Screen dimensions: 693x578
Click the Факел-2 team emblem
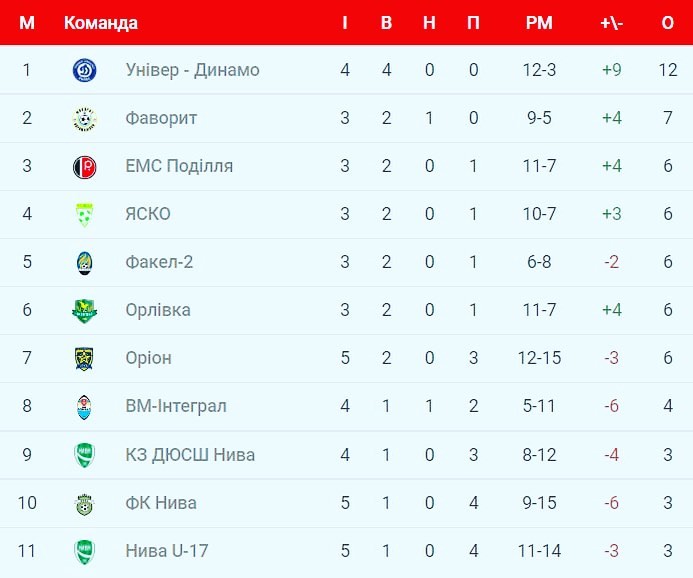click(x=84, y=262)
